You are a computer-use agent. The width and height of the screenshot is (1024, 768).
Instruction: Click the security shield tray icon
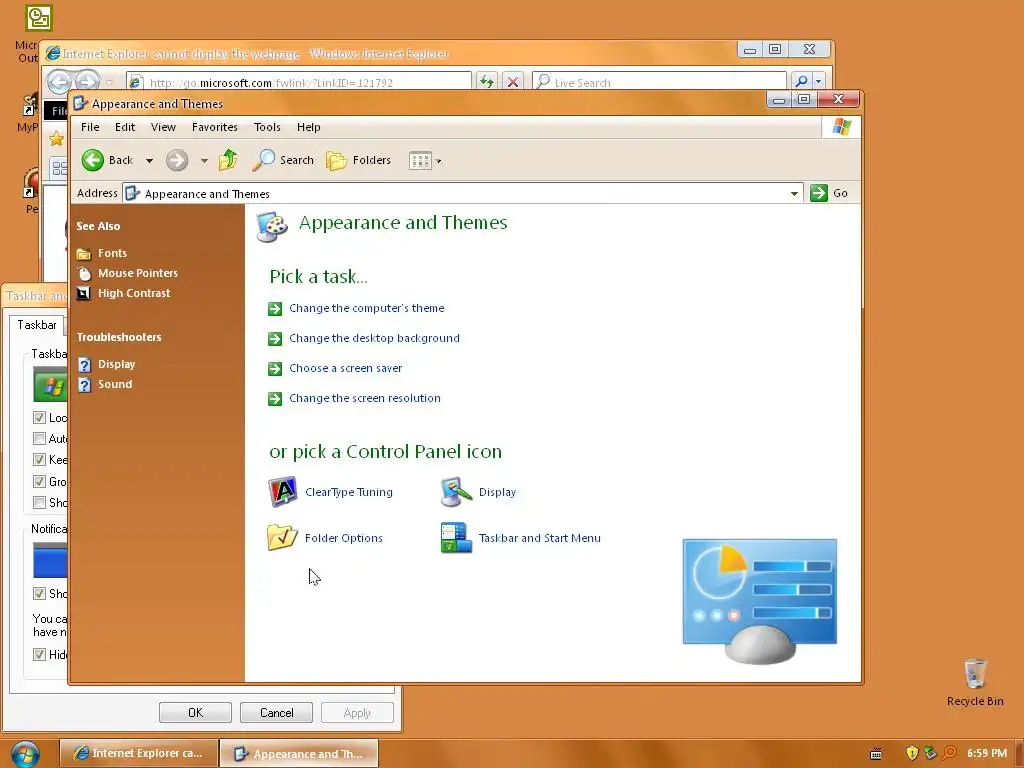coord(912,753)
